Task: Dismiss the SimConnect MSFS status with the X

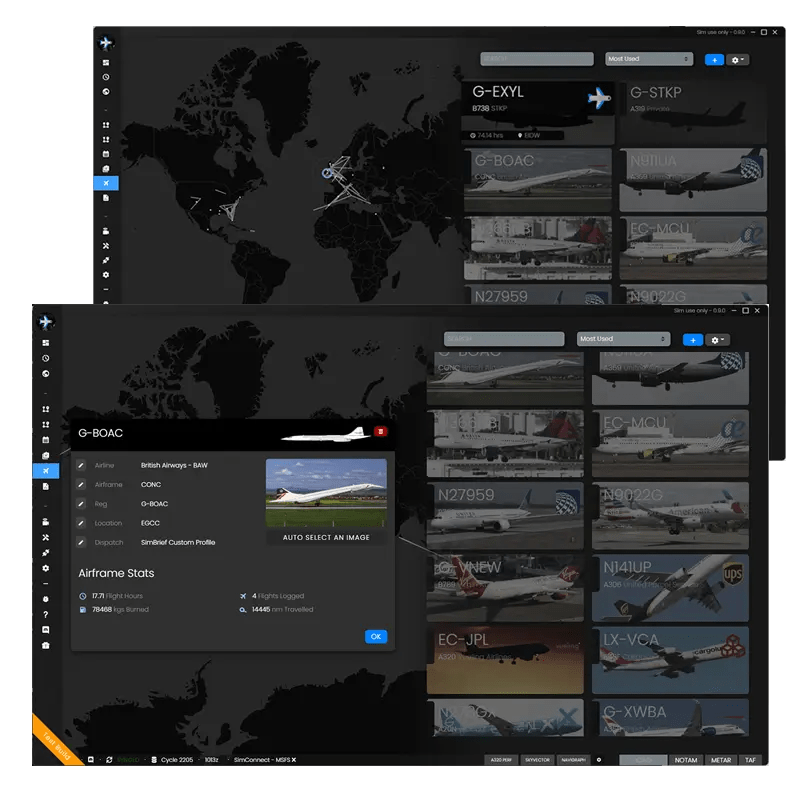Action: click(294, 758)
